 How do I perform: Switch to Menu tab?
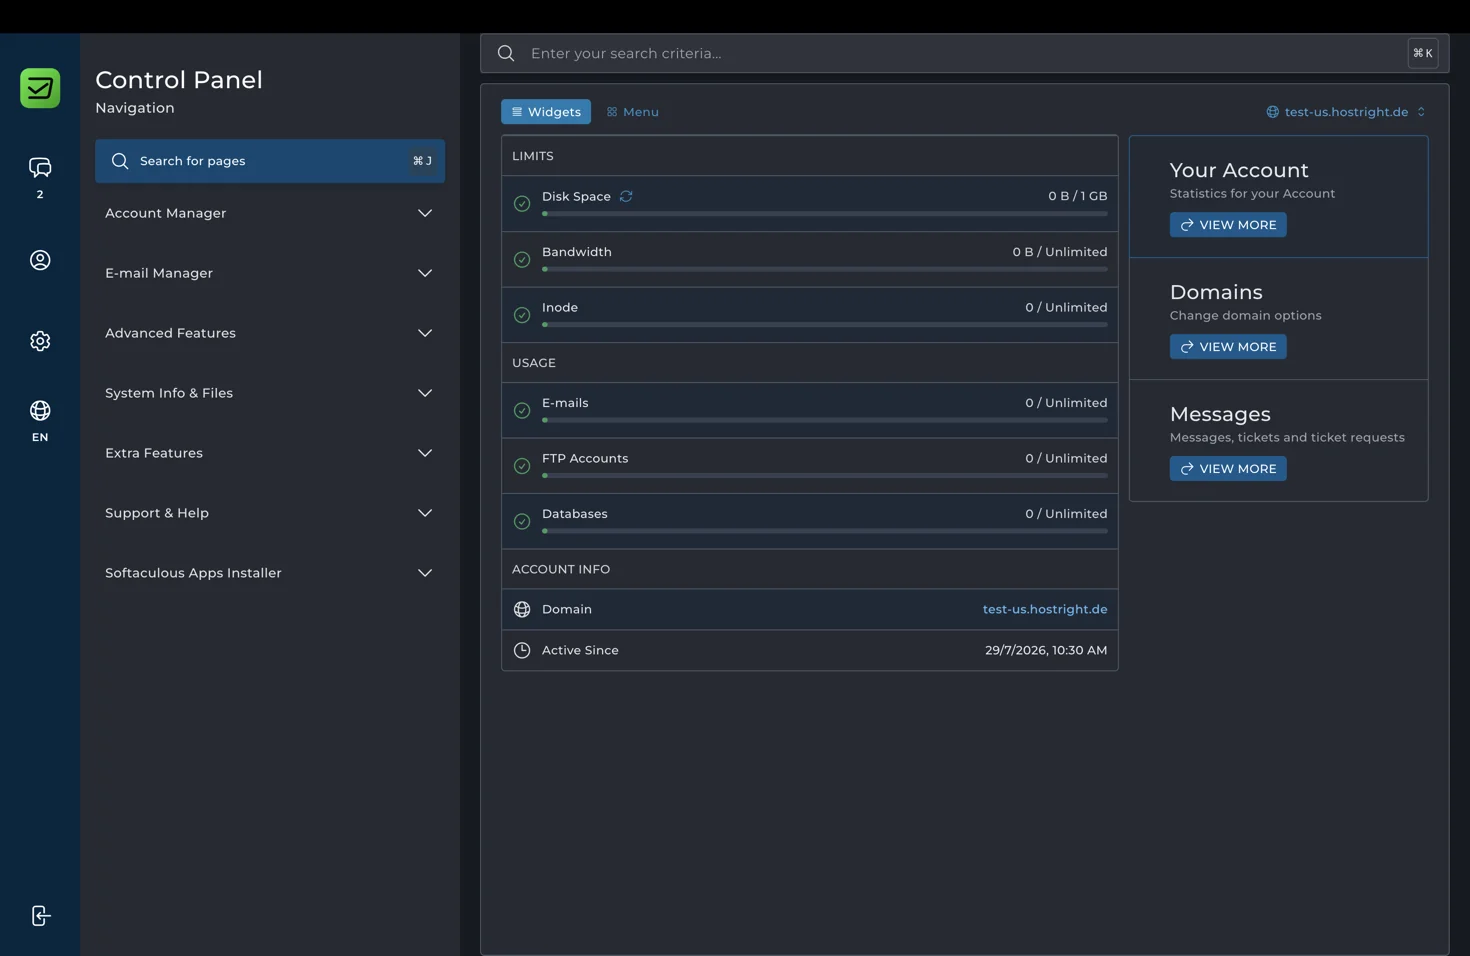pos(632,112)
